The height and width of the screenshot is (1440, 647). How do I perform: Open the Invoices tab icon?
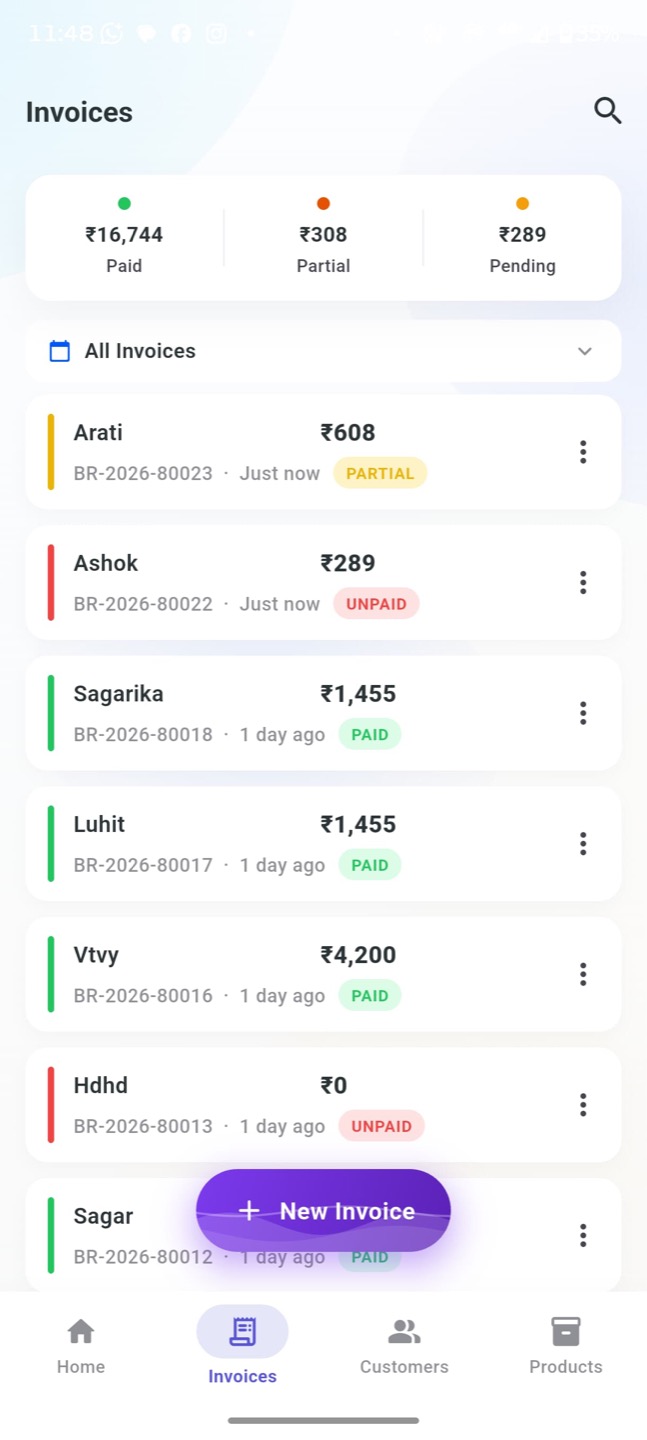tap(242, 1331)
